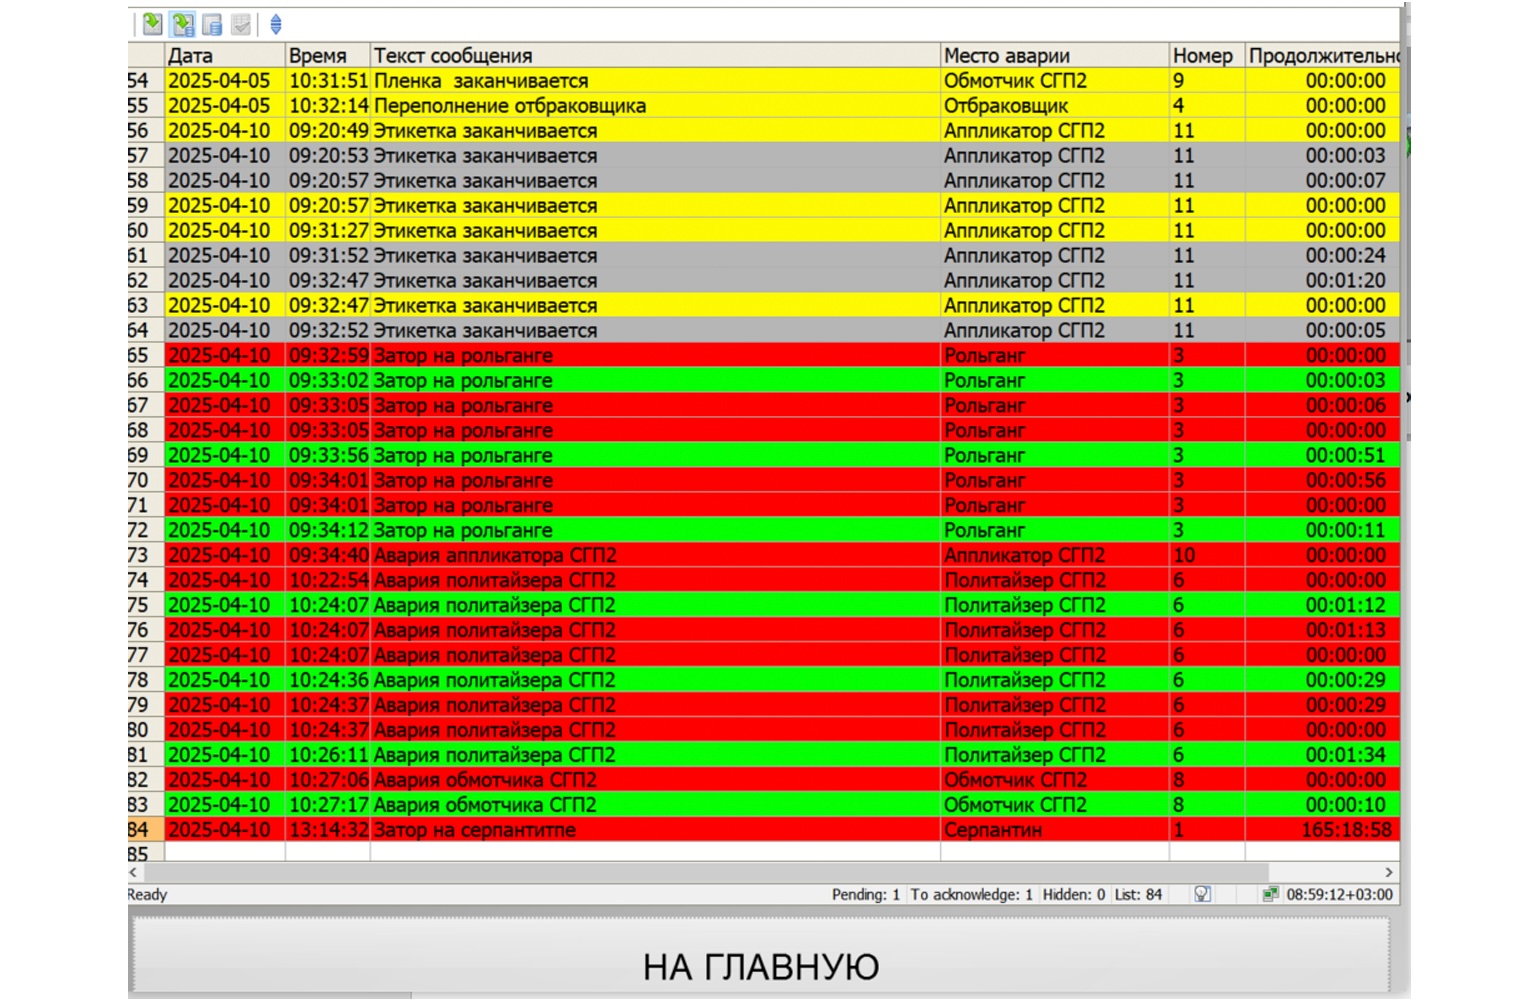Click the time cell 10:27:17
Image resolution: width=1539 pixels, height=1002 pixels.
[x=329, y=805]
